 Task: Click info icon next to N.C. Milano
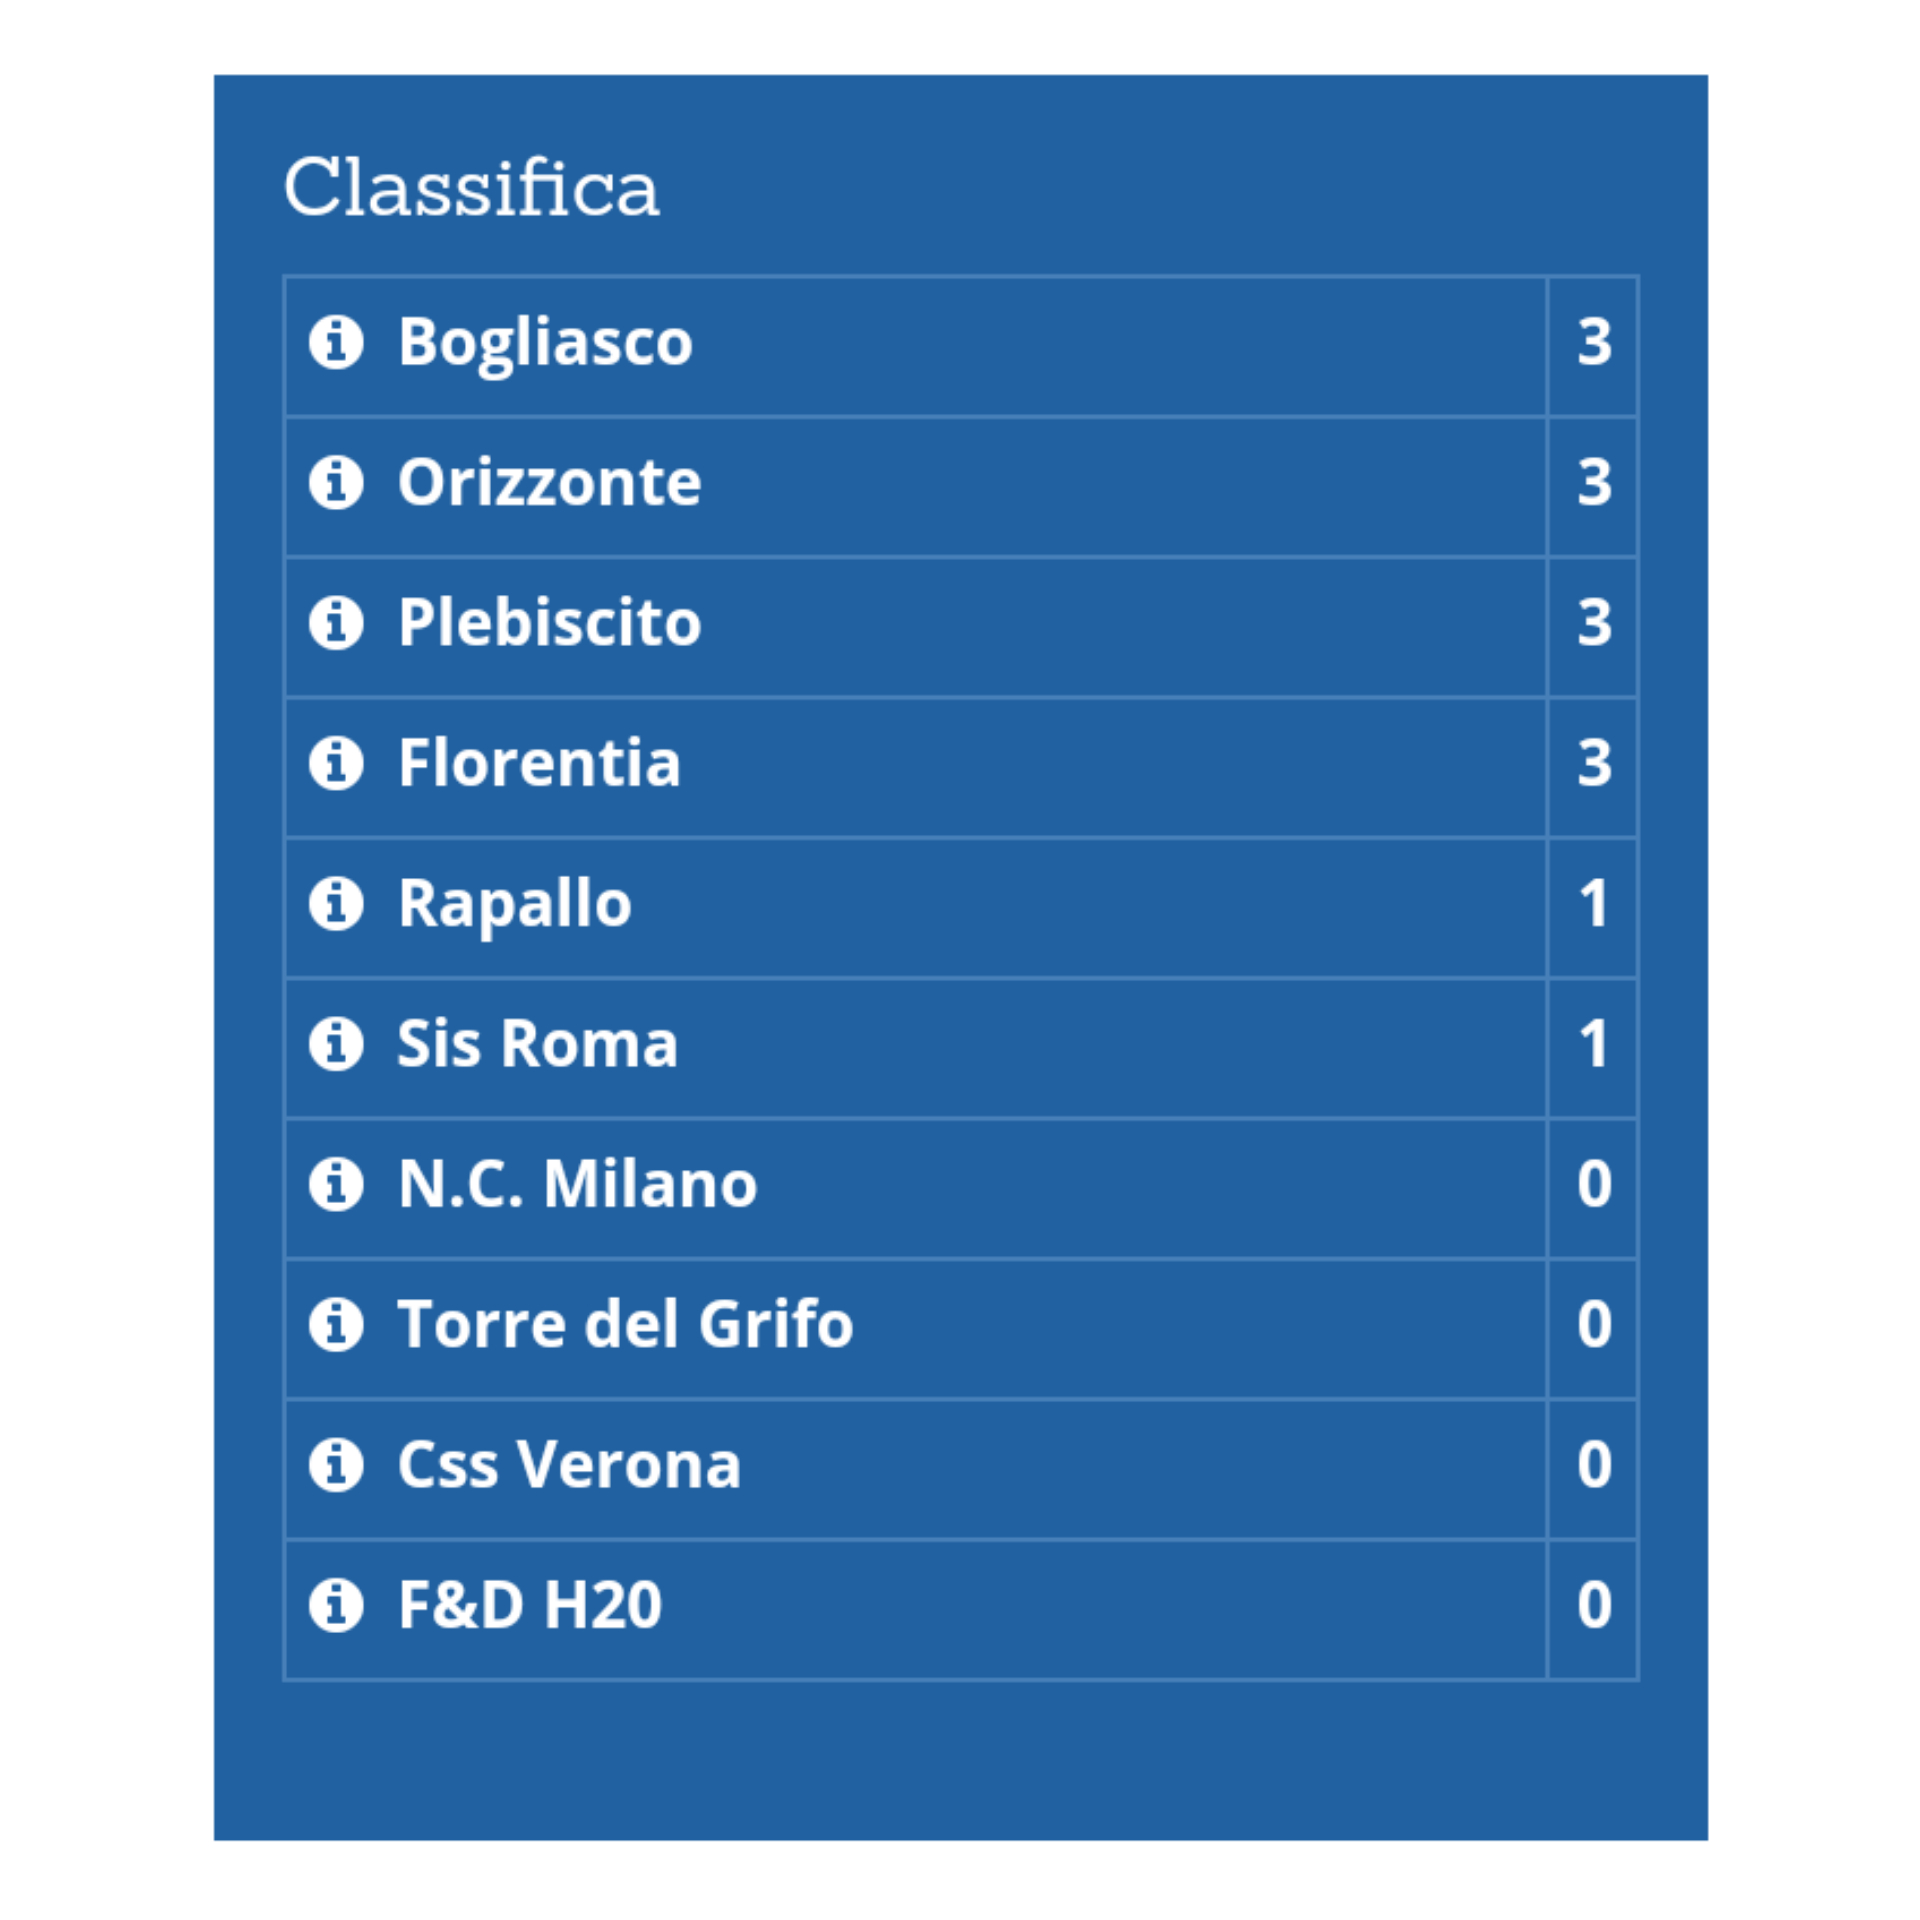point(335,1184)
